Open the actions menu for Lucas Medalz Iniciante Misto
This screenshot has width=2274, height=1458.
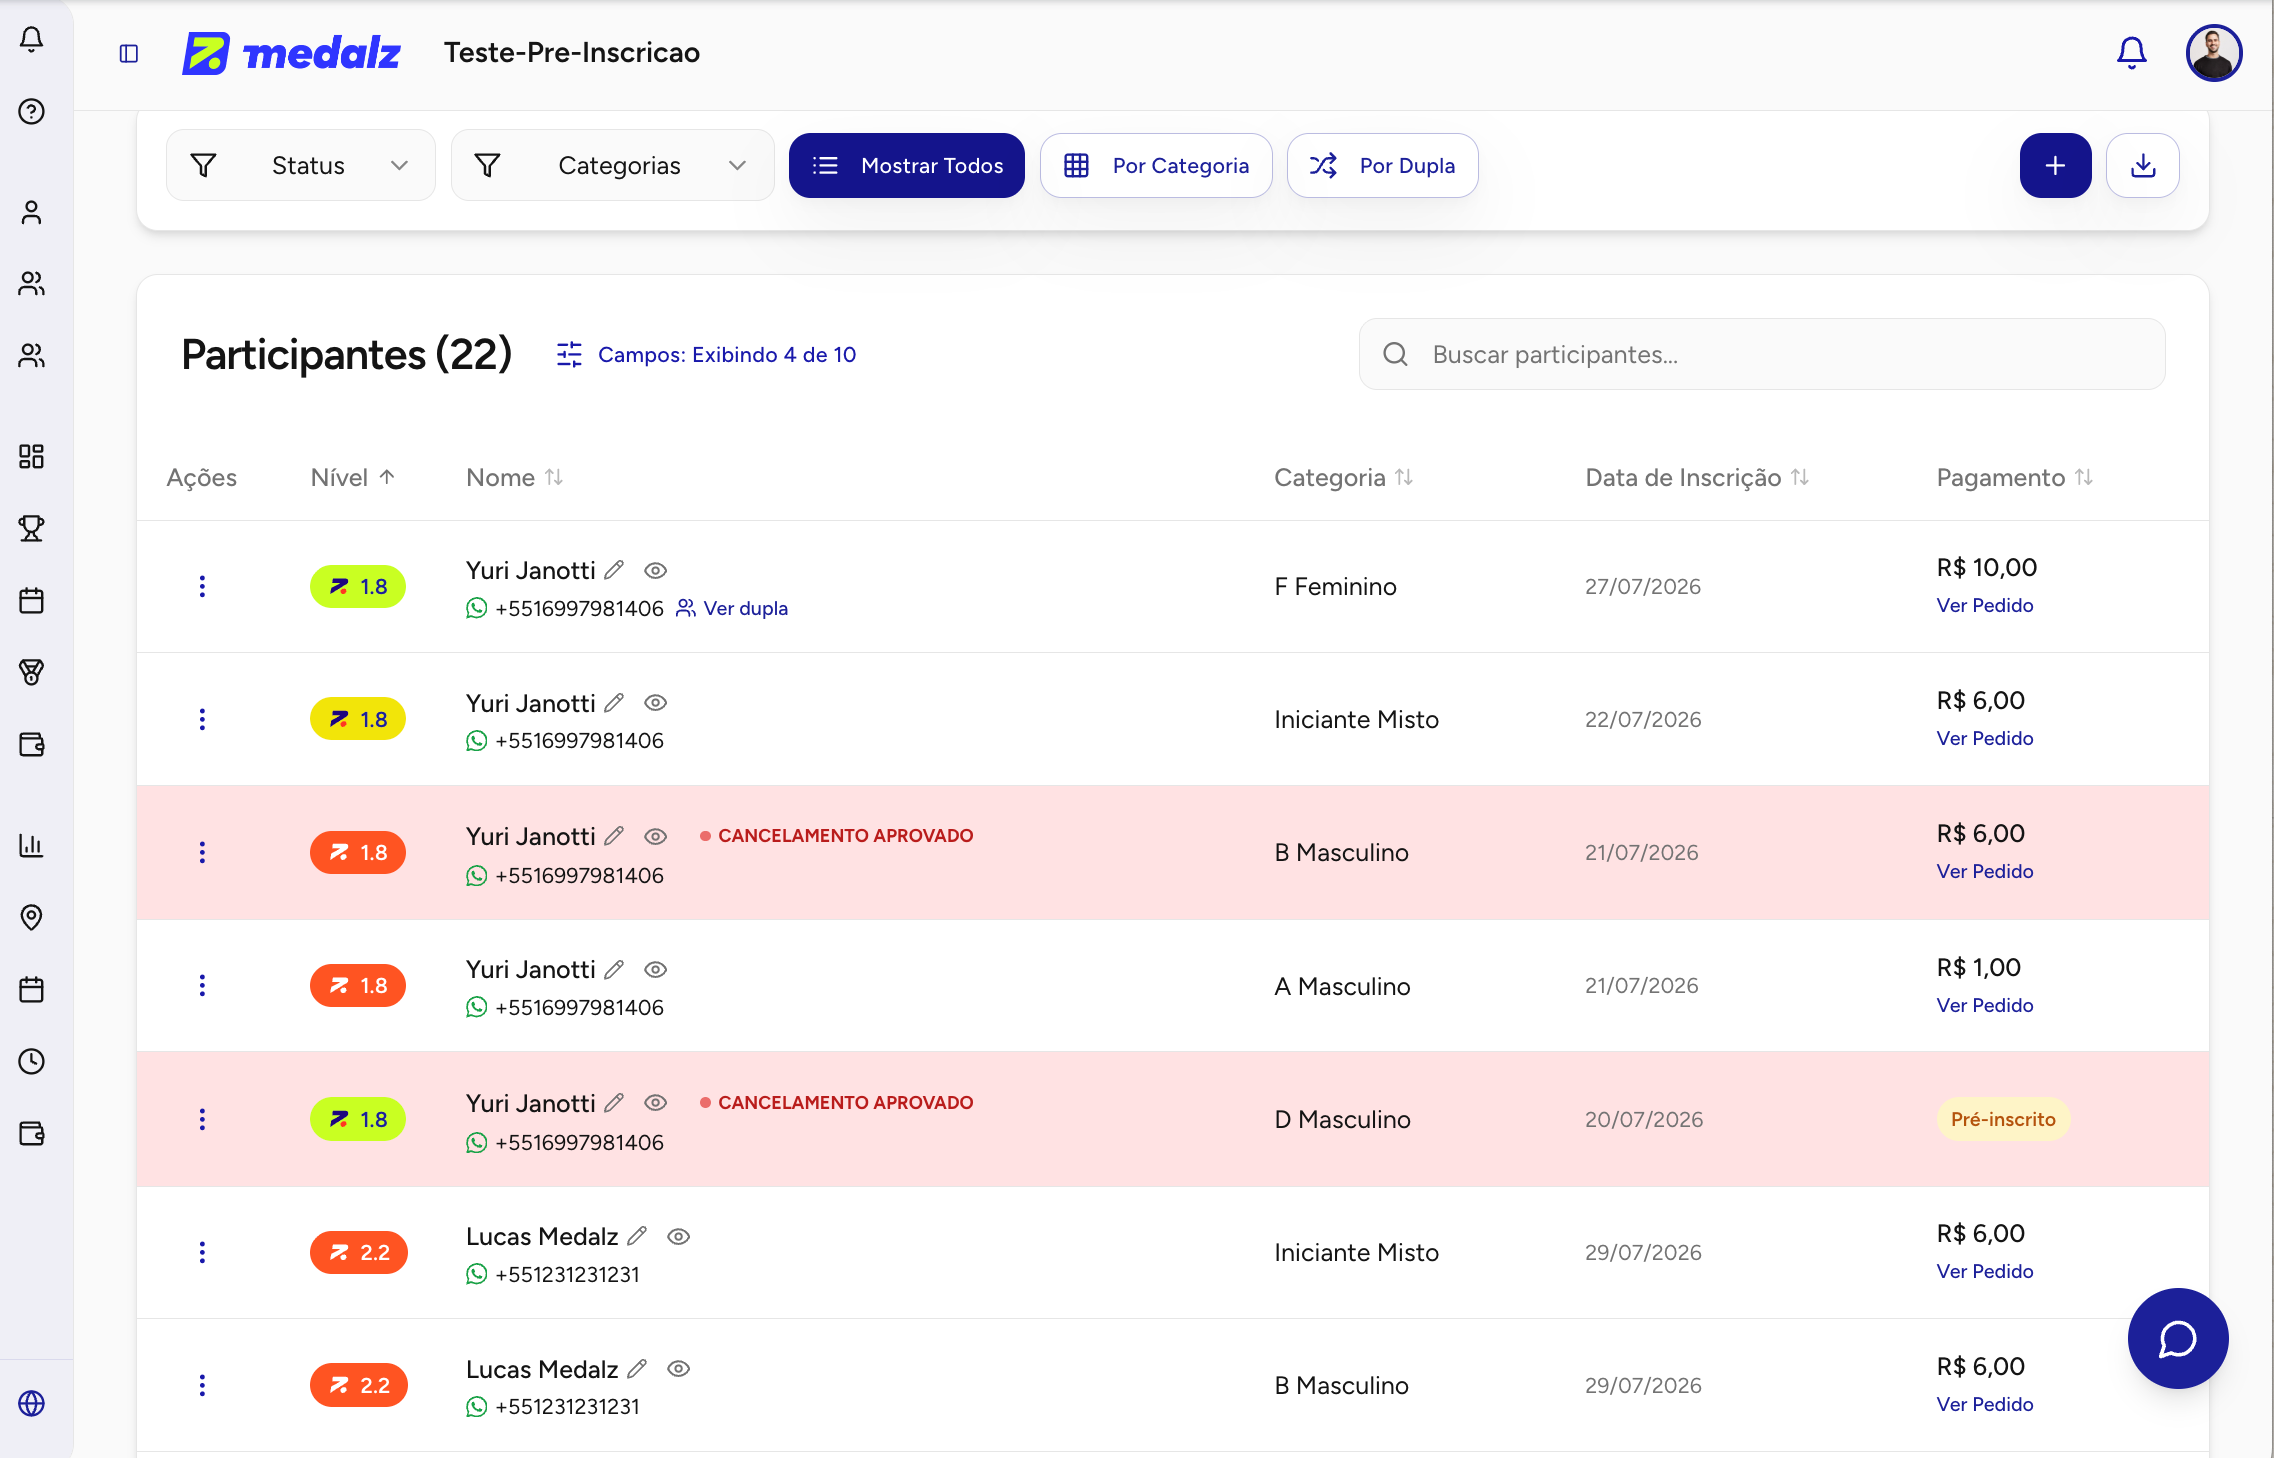click(x=202, y=1253)
